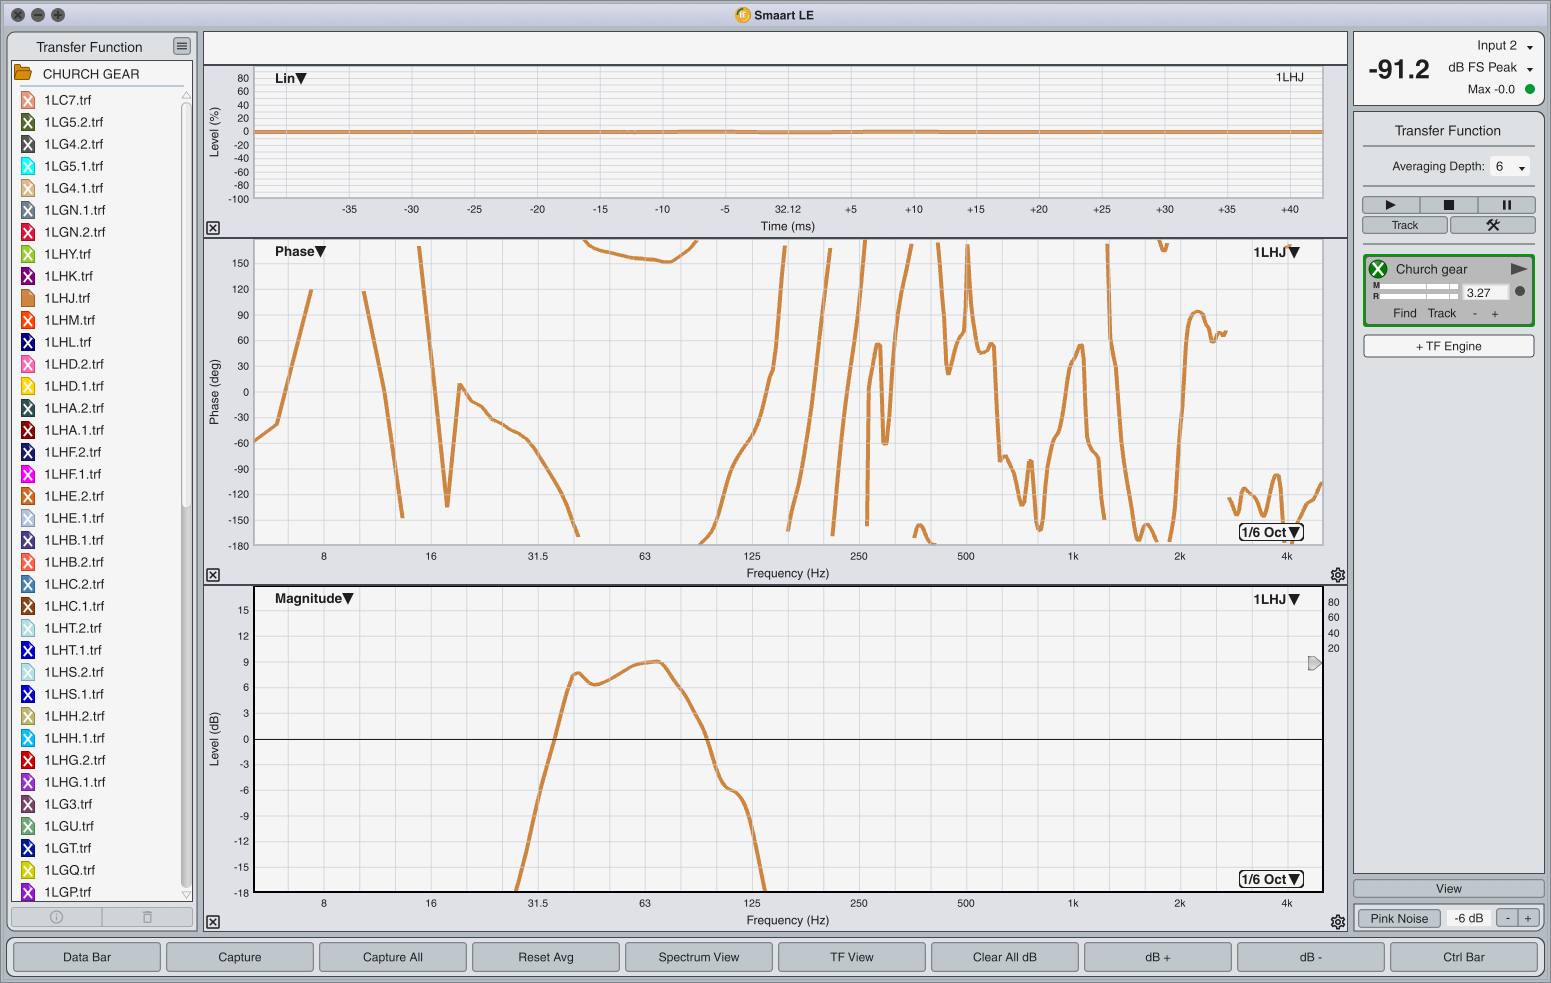Click the Church gear M level meter
1551x983 pixels.
(1419, 287)
